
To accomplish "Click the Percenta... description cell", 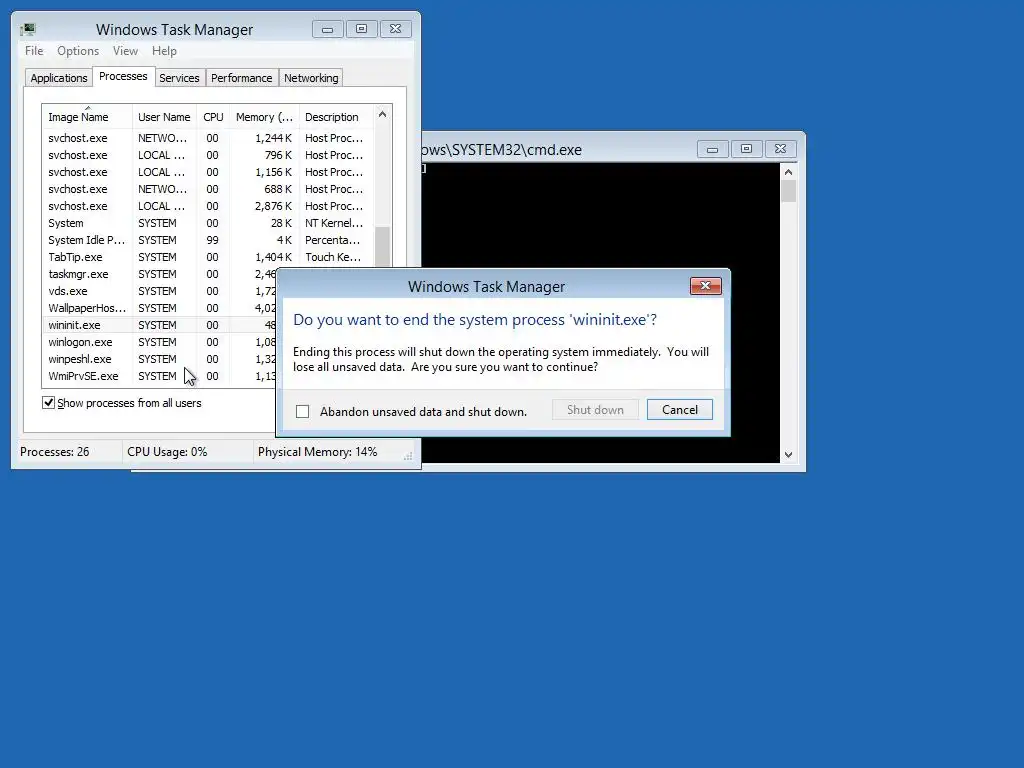I will click(332, 240).
